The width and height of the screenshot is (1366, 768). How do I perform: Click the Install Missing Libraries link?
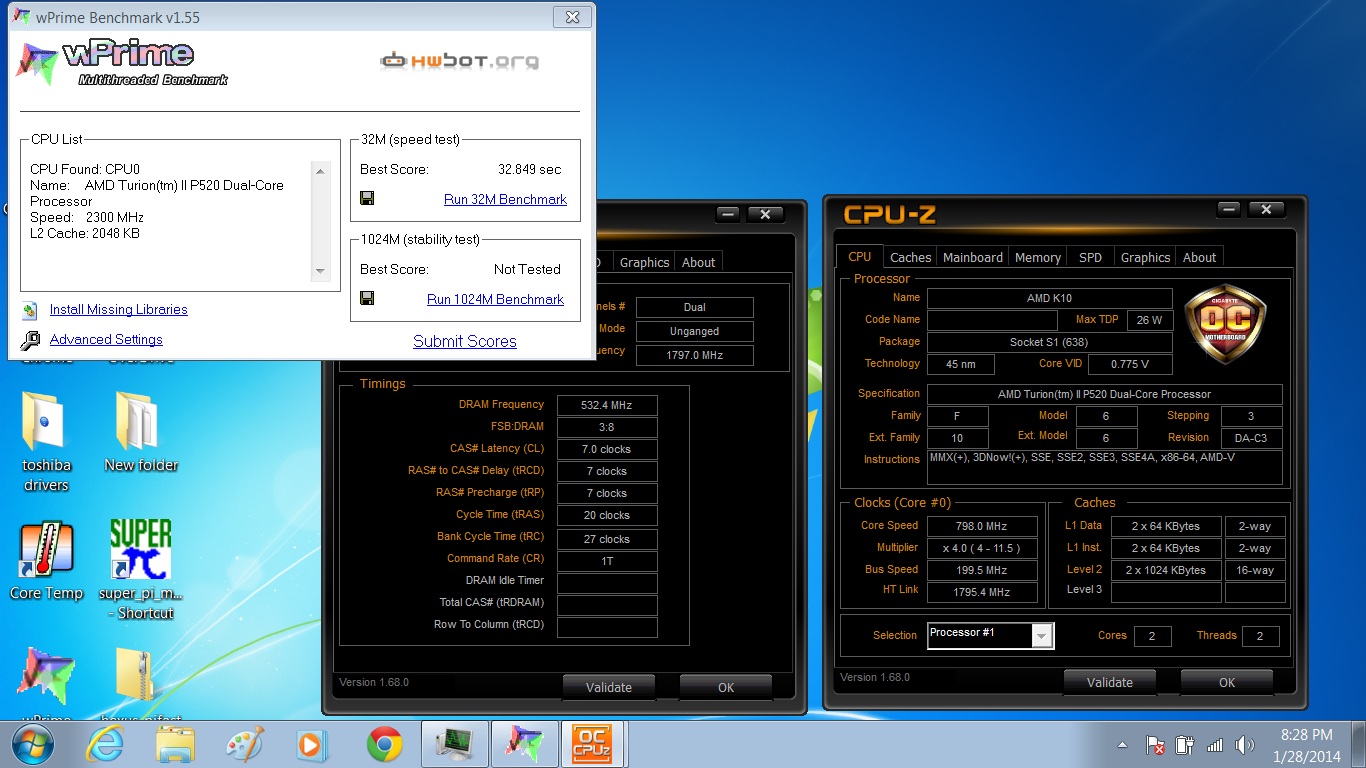click(119, 309)
